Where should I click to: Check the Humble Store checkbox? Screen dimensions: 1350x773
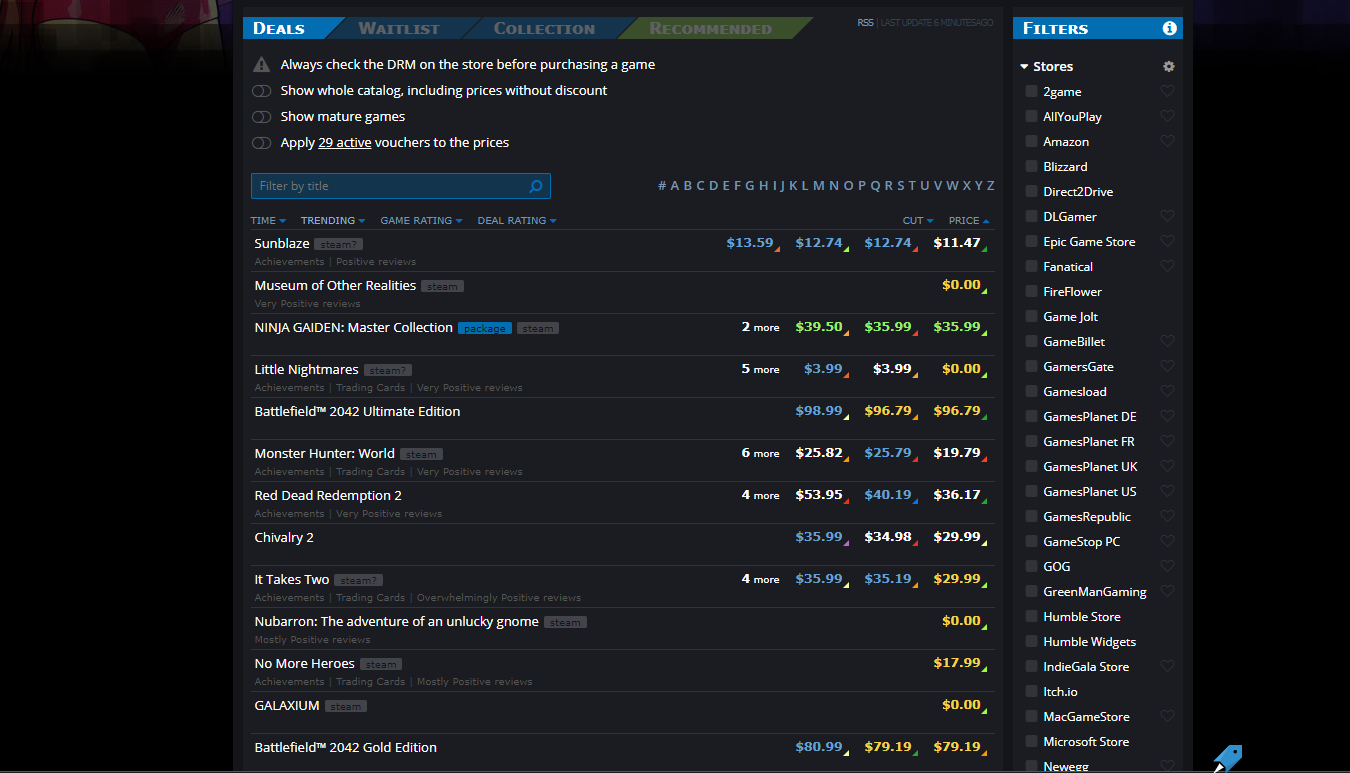[1031, 616]
